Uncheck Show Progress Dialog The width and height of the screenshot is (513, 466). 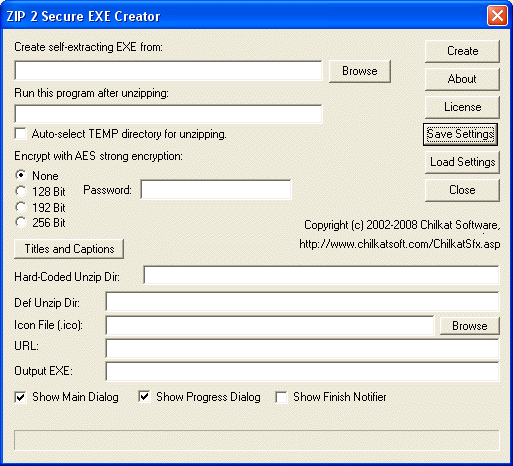[144, 397]
